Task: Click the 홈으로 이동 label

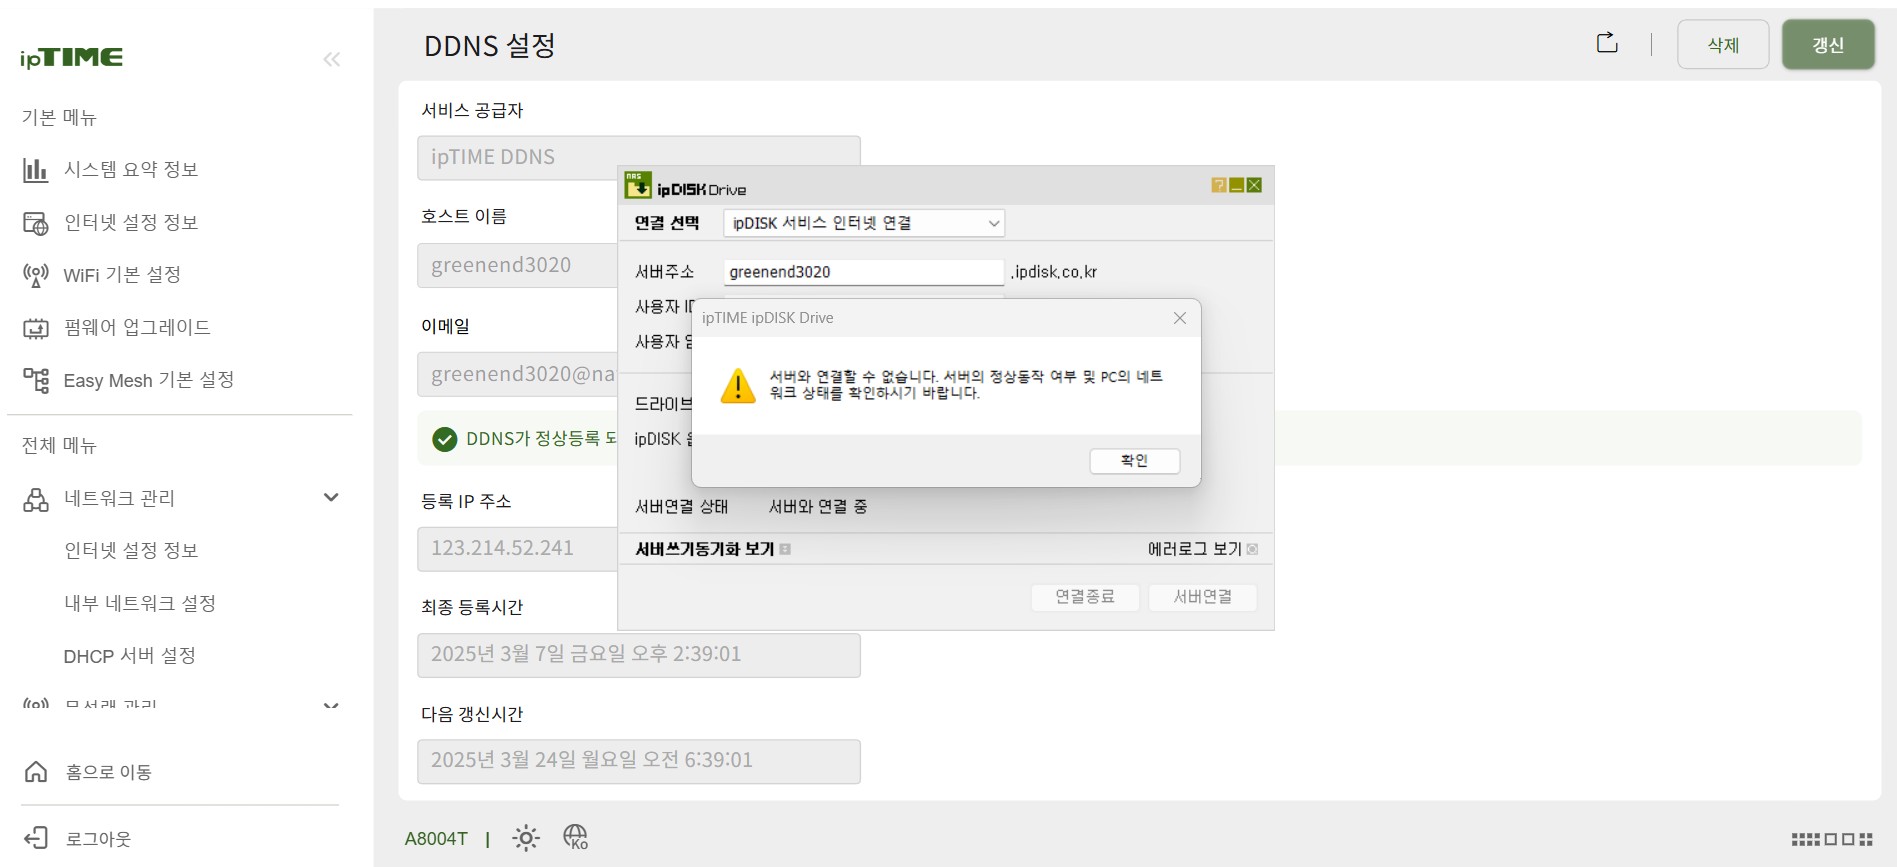Action: pyautogui.click(x=109, y=772)
